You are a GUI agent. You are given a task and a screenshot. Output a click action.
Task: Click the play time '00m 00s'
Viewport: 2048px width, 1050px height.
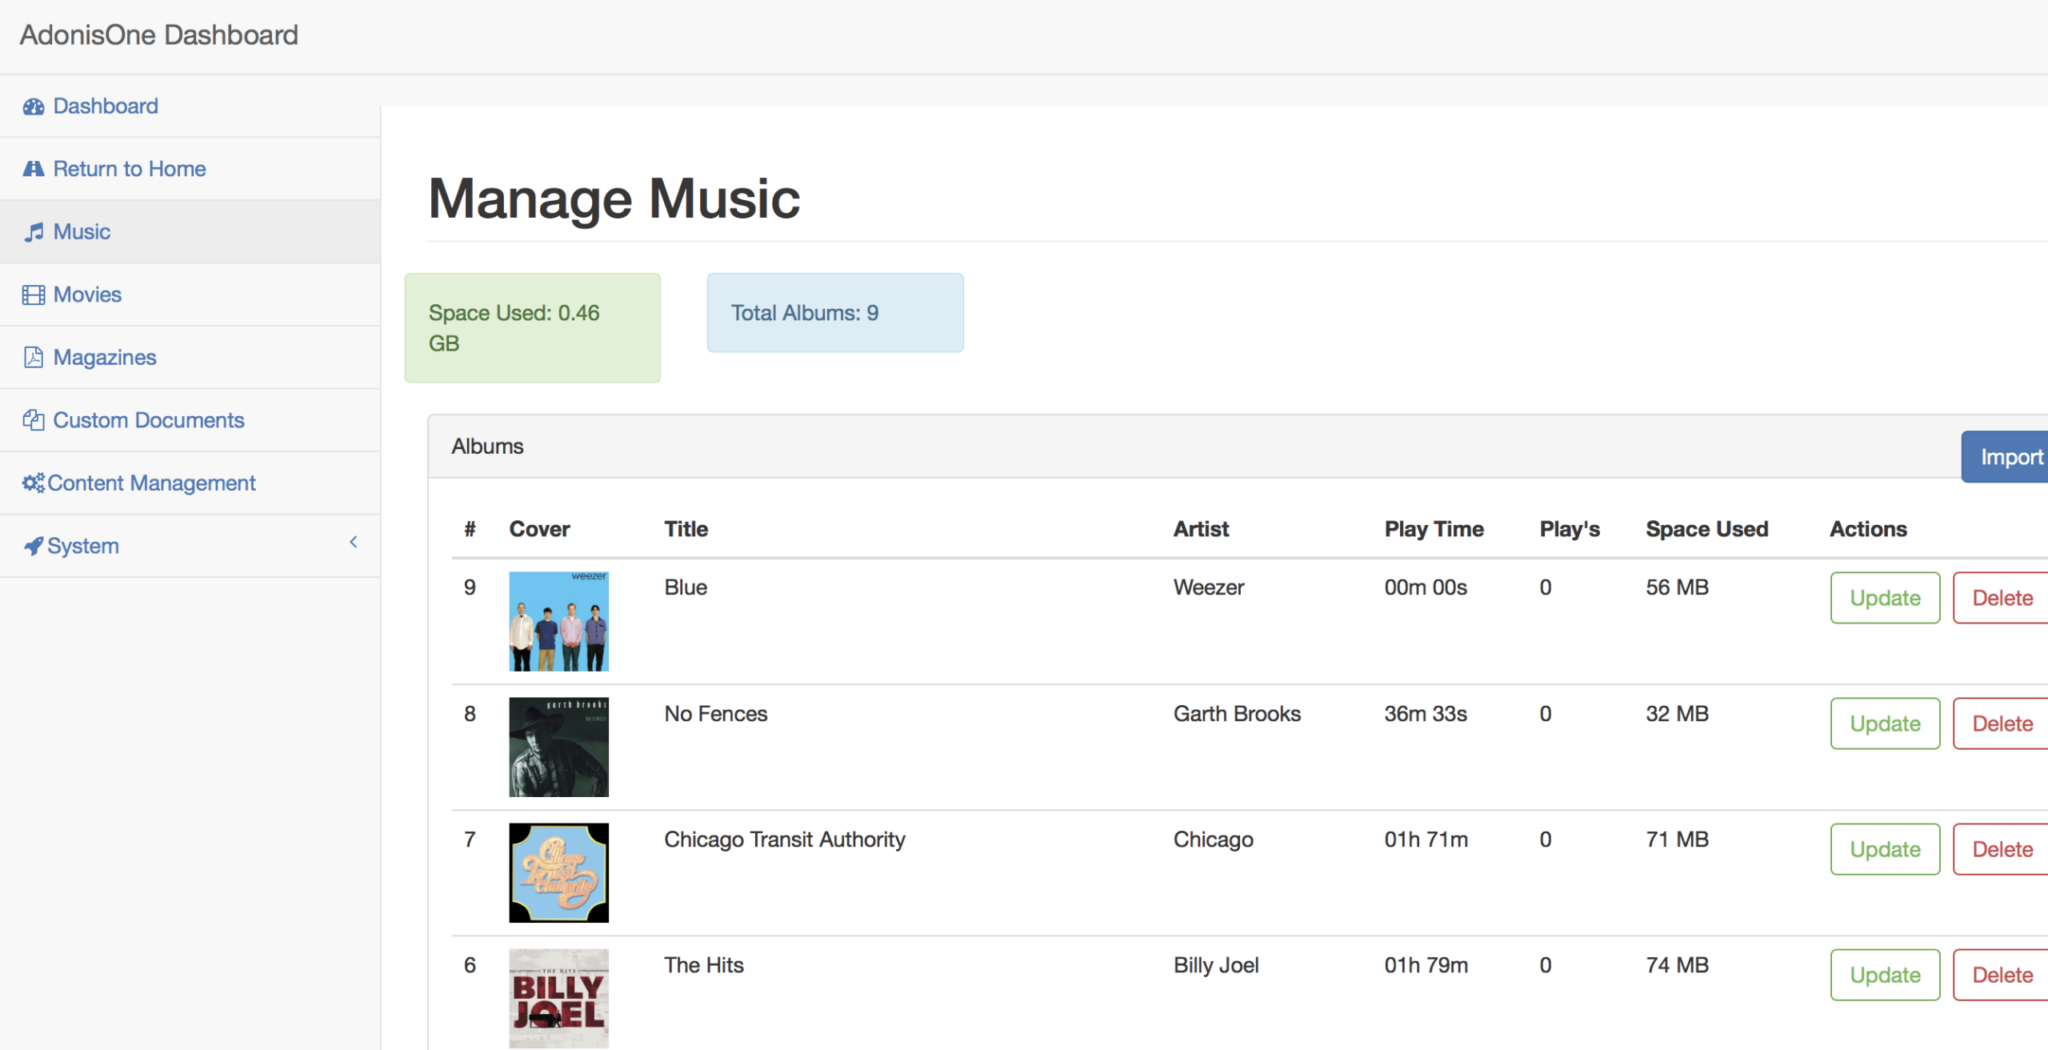pos(1426,588)
